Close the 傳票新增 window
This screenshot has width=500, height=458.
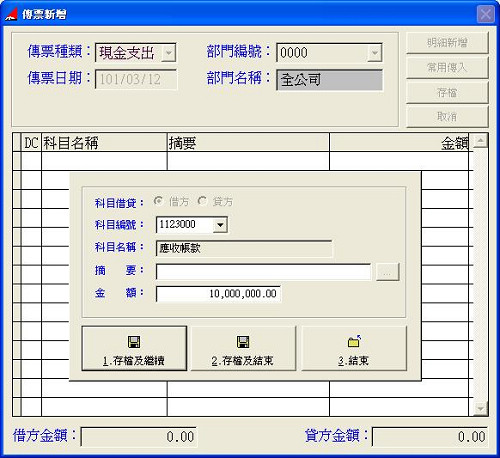point(485,14)
